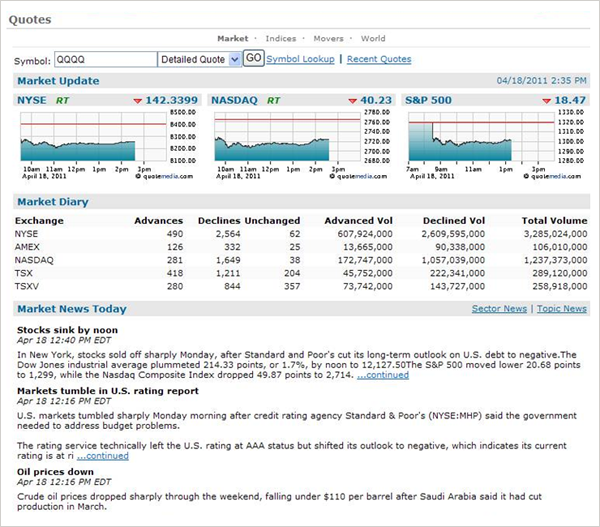Click the NASDAQ RT real-time icon
Screen dimensions: 600x527
(274, 101)
